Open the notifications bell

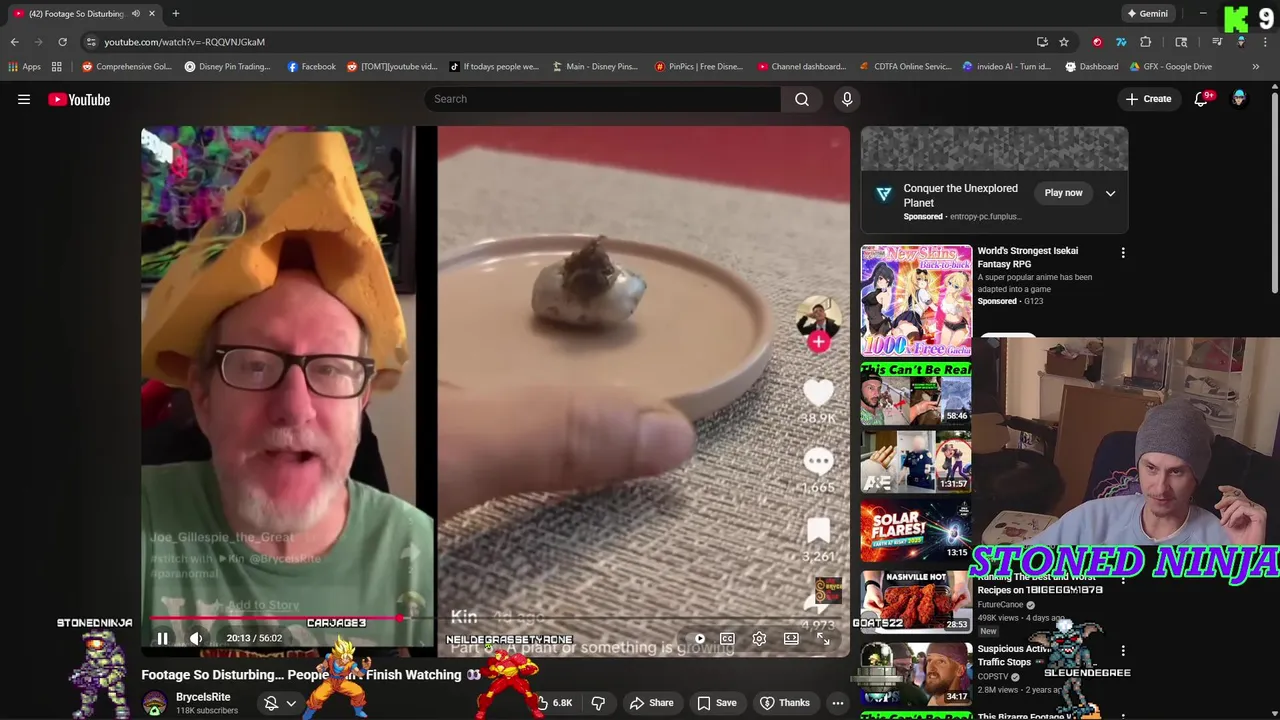point(1201,99)
